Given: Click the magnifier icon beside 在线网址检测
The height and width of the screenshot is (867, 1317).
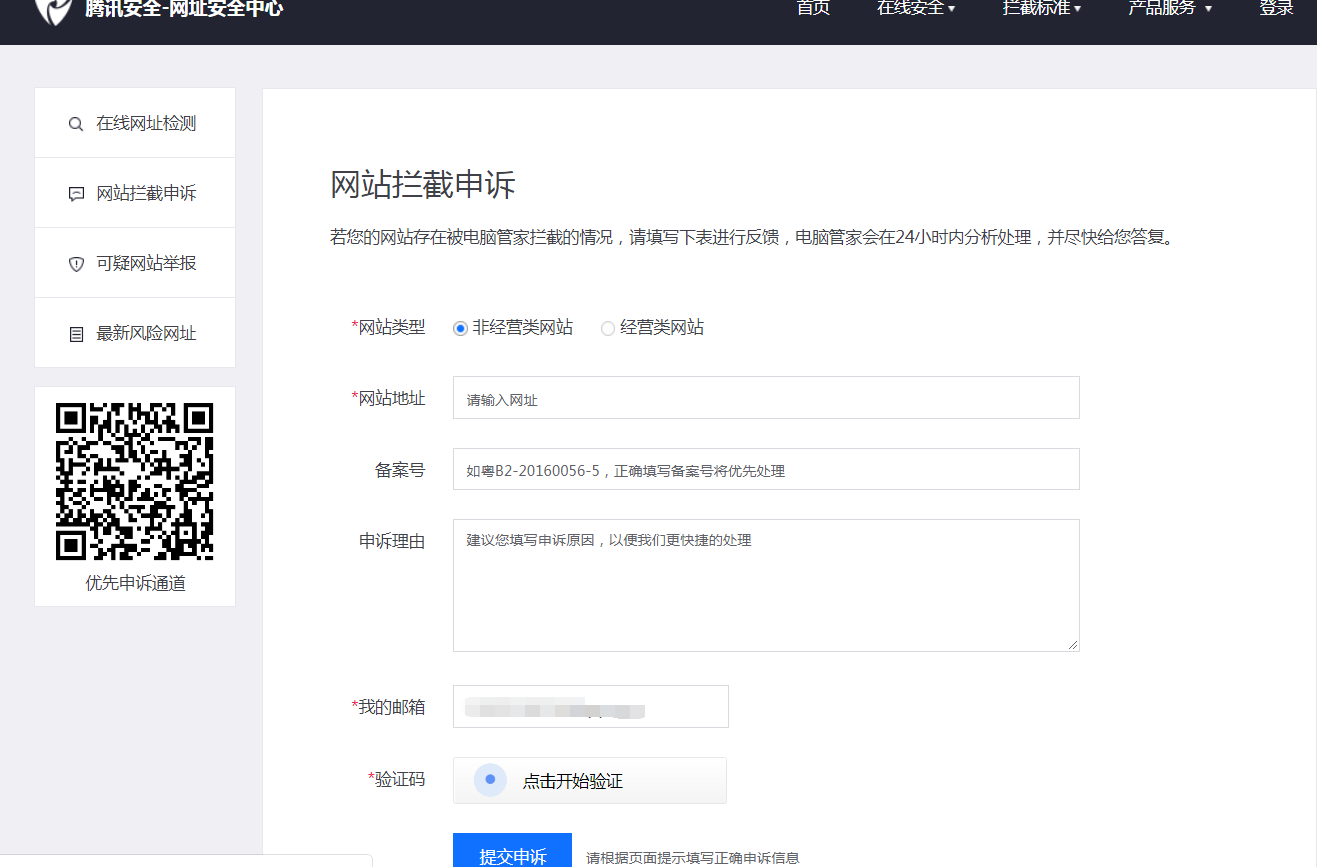Looking at the screenshot, I should tap(76, 124).
